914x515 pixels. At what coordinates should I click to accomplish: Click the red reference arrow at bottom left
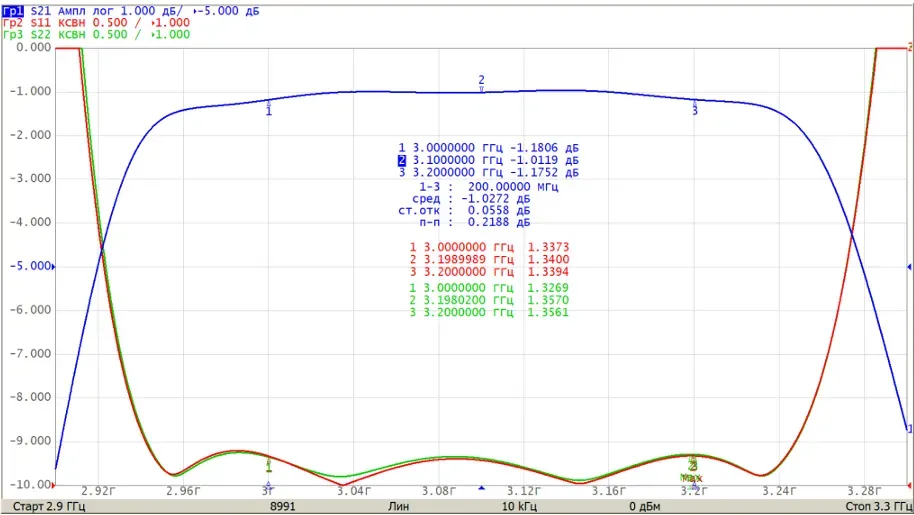[54, 485]
